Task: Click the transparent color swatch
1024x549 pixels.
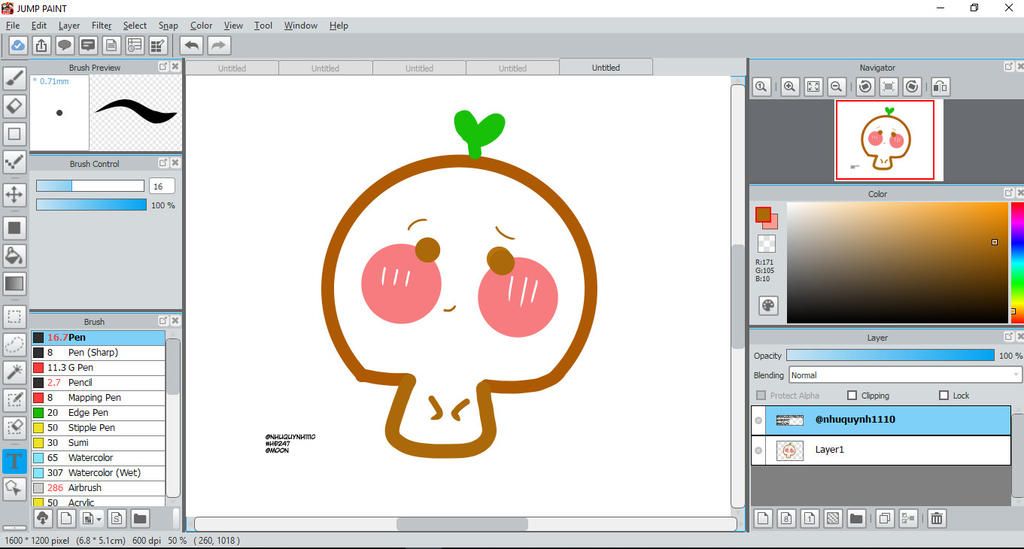Action: pyautogui.click(x=767, y=243)
